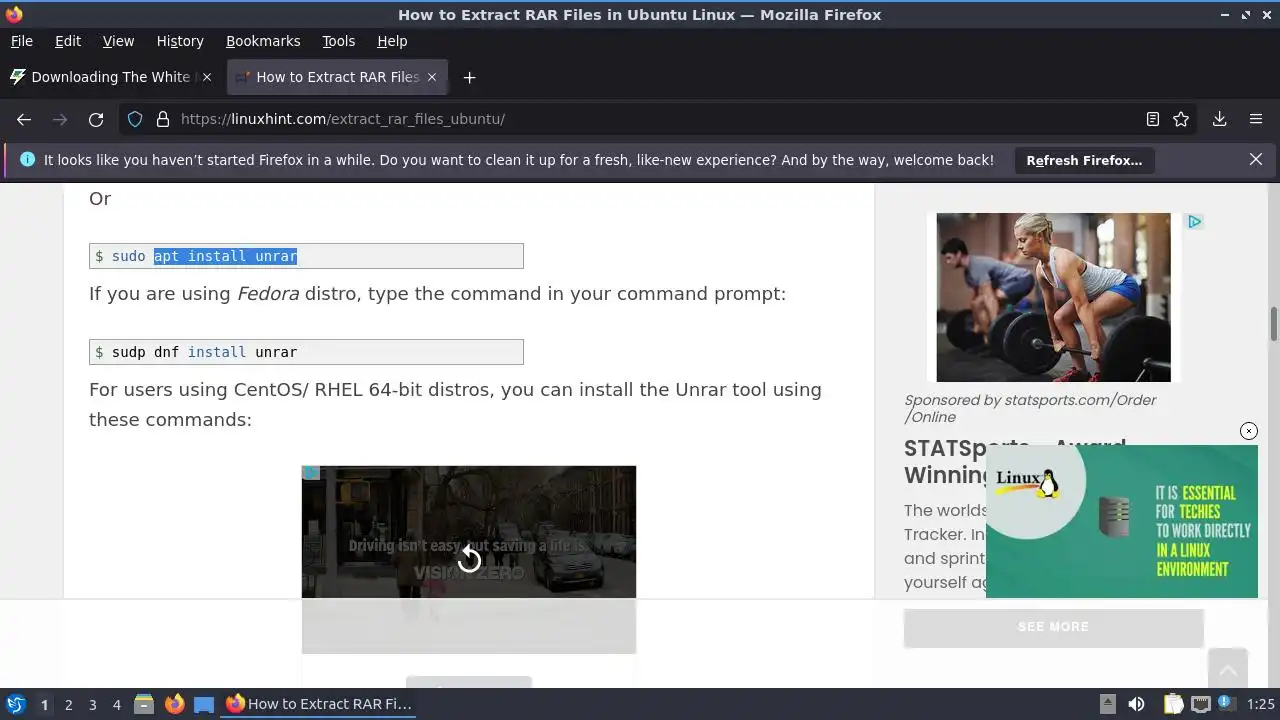Open the Bookmarks menu
The image size is (1280, 720).
[263, 41]
